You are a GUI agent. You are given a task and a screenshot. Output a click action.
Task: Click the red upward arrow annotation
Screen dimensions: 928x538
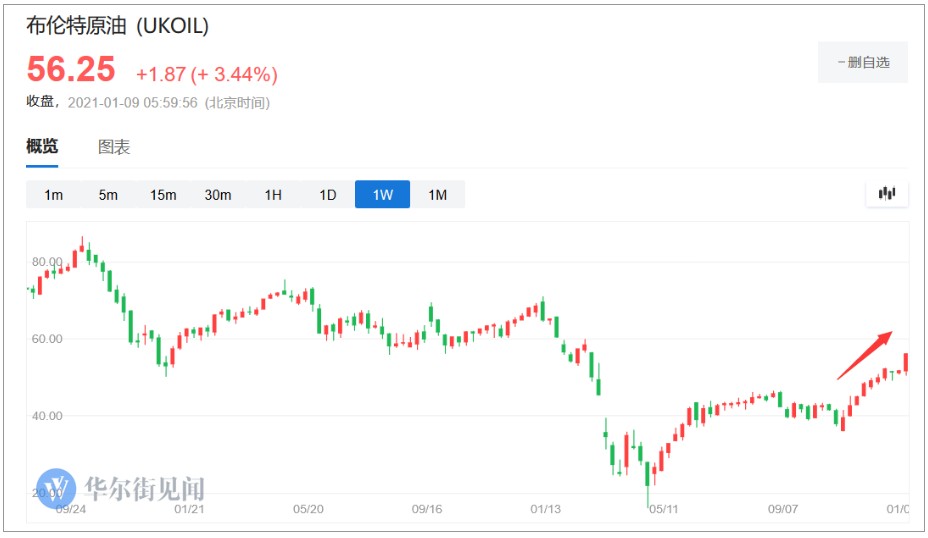tap(863, 356)
